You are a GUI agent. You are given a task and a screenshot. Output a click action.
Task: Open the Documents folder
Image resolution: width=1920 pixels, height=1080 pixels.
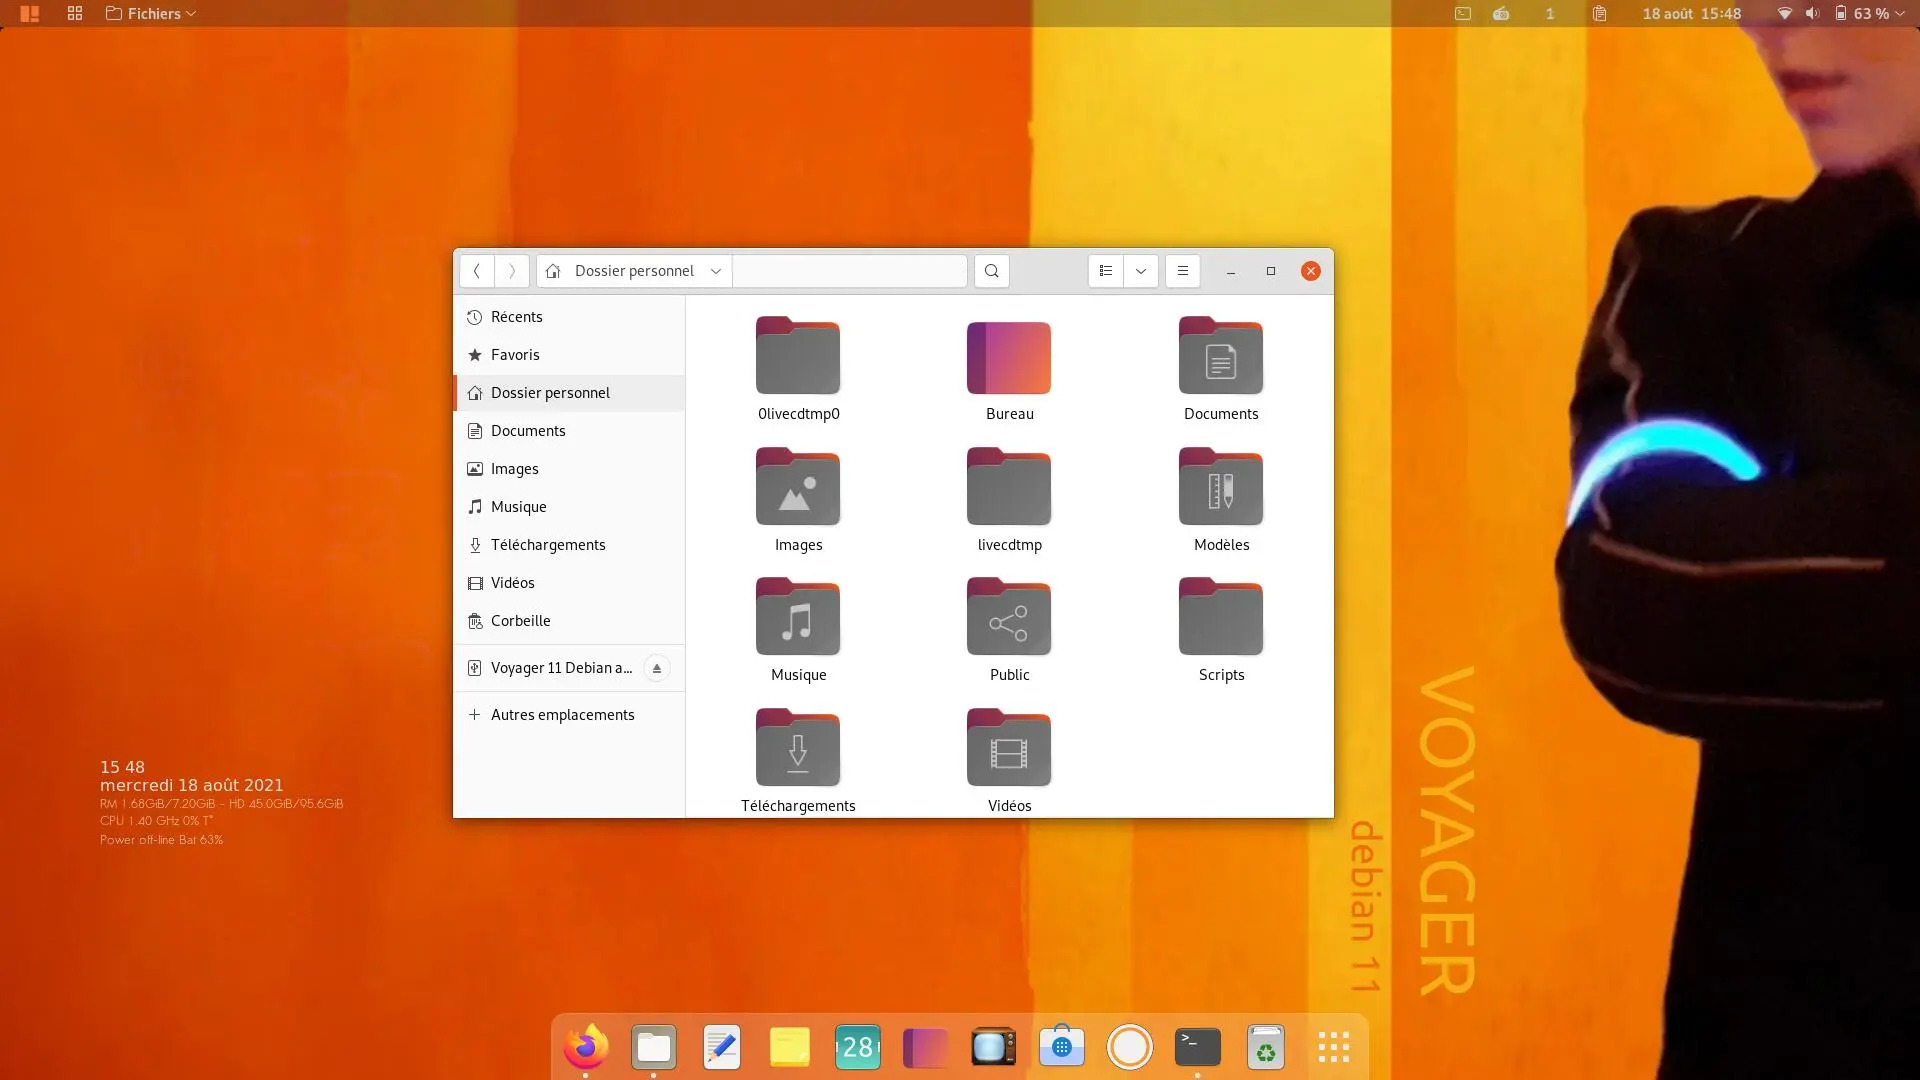[x=1221, y=367]
